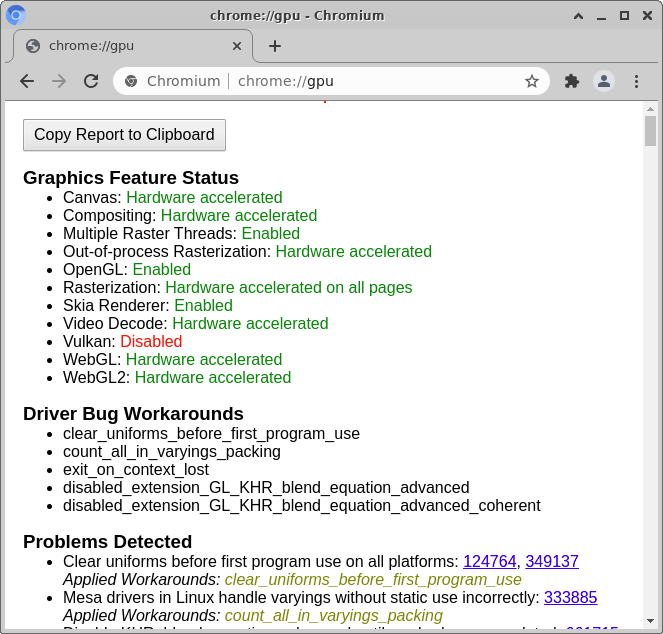Click Skia Renderer: Enabled entry
This screenshot has width=663, height=634.
(148, 305)
